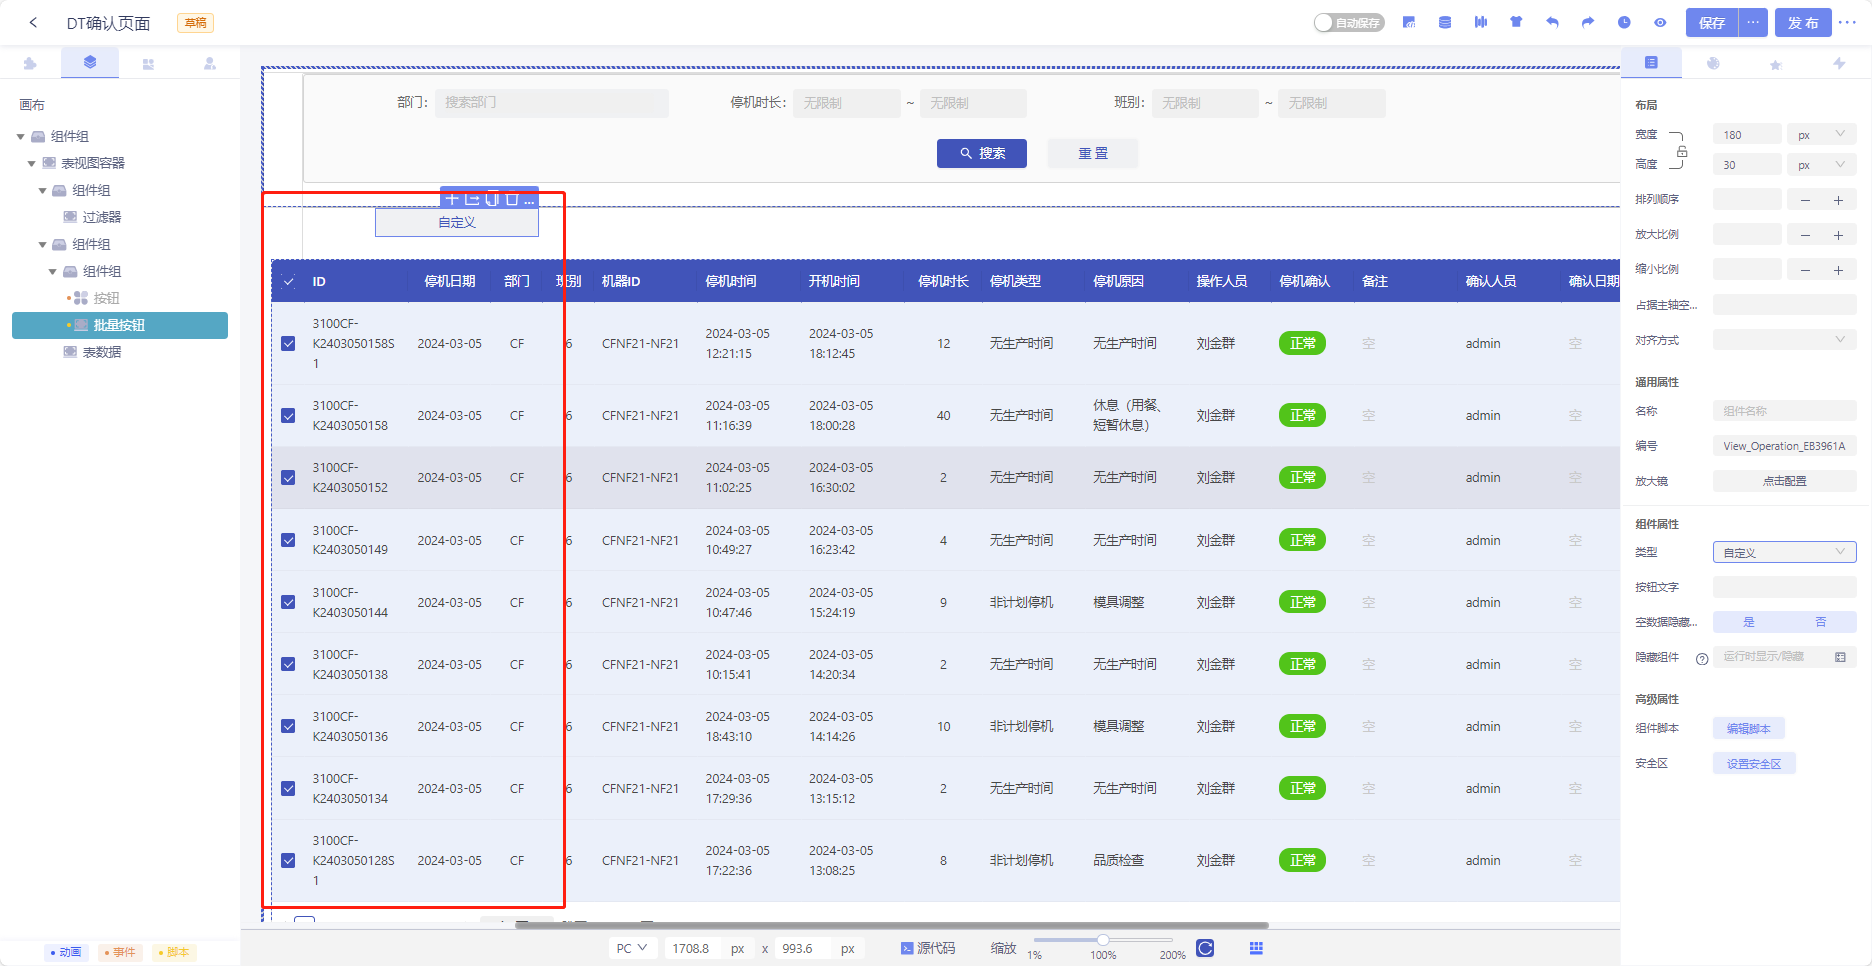The image size is (1872, 966).
Task: Click the copy icon on selected component toolbar
Action: [x=492, y=198]
